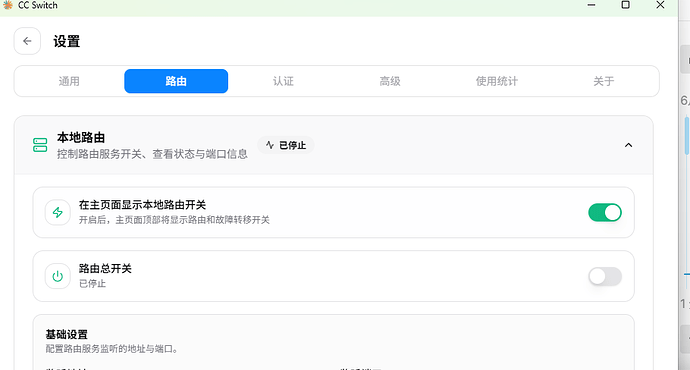Open the 高级 settings tab

click(390, 81)
